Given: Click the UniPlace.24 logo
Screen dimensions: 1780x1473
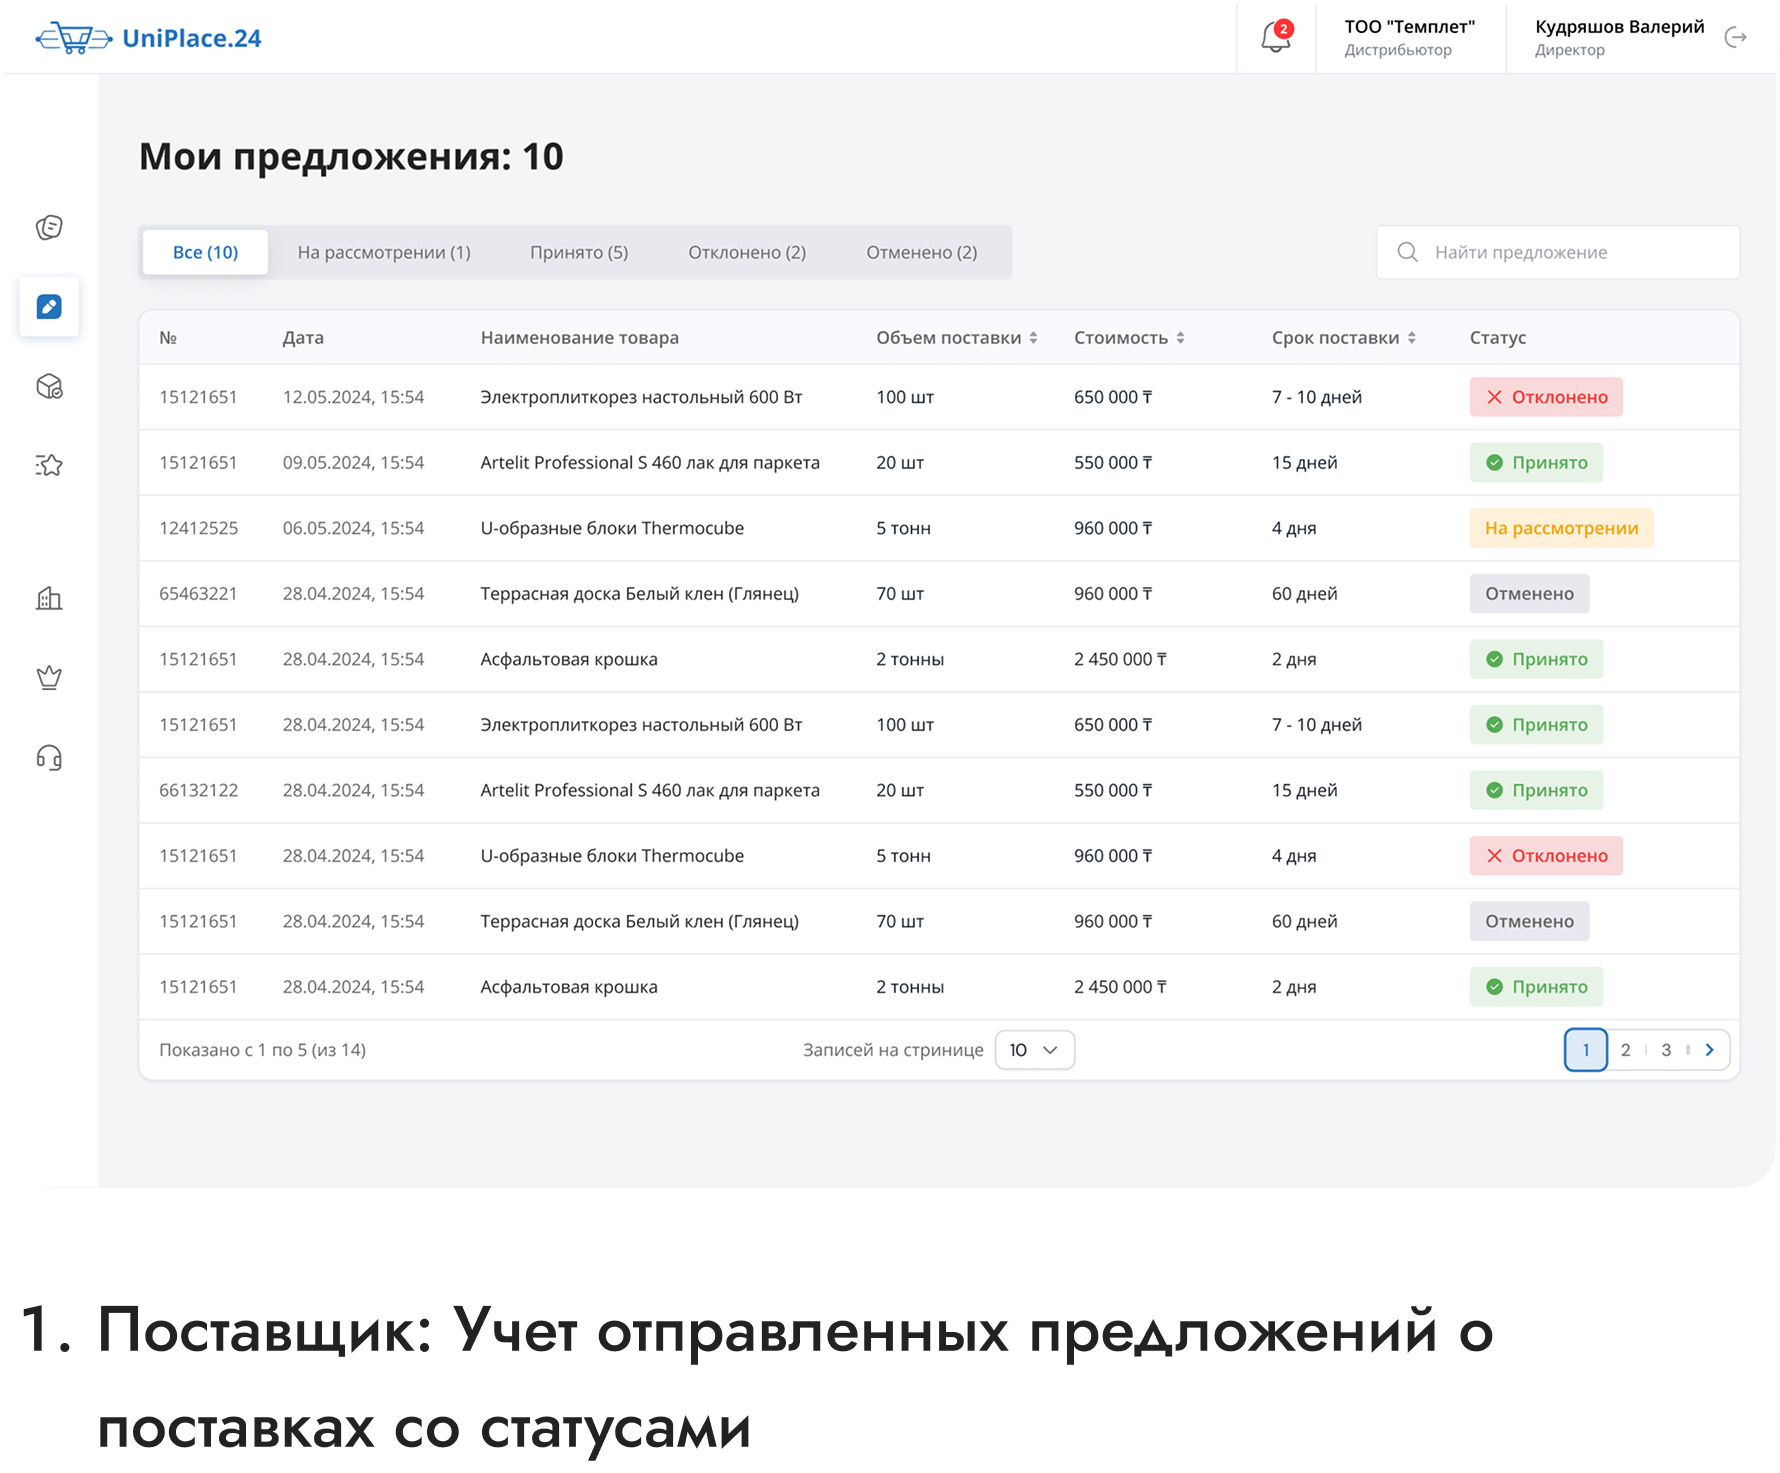Looking at the screenshot, I should point(149,38).
